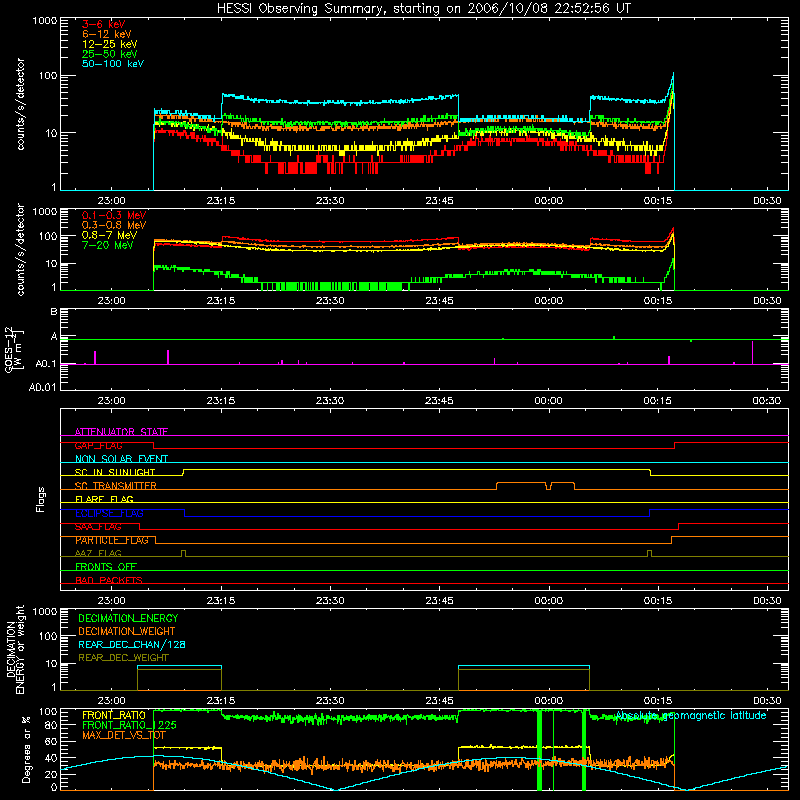
Task: Click the "A0.01" tick label on GOES axis
Action: click(x=42, y=387)
